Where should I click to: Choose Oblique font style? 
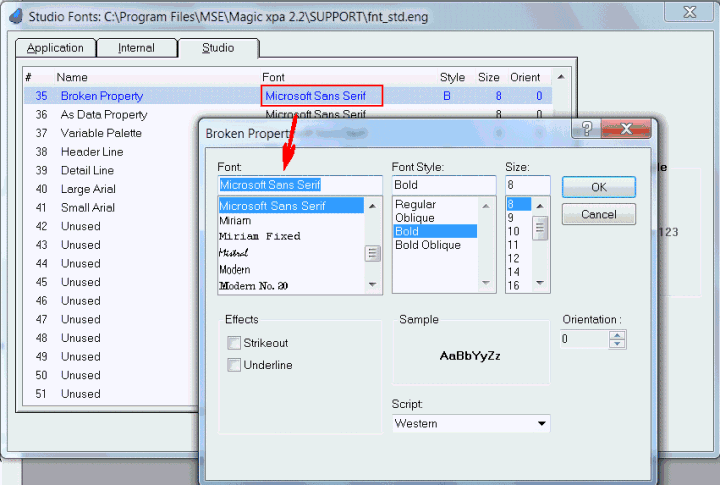pos(415,218)
